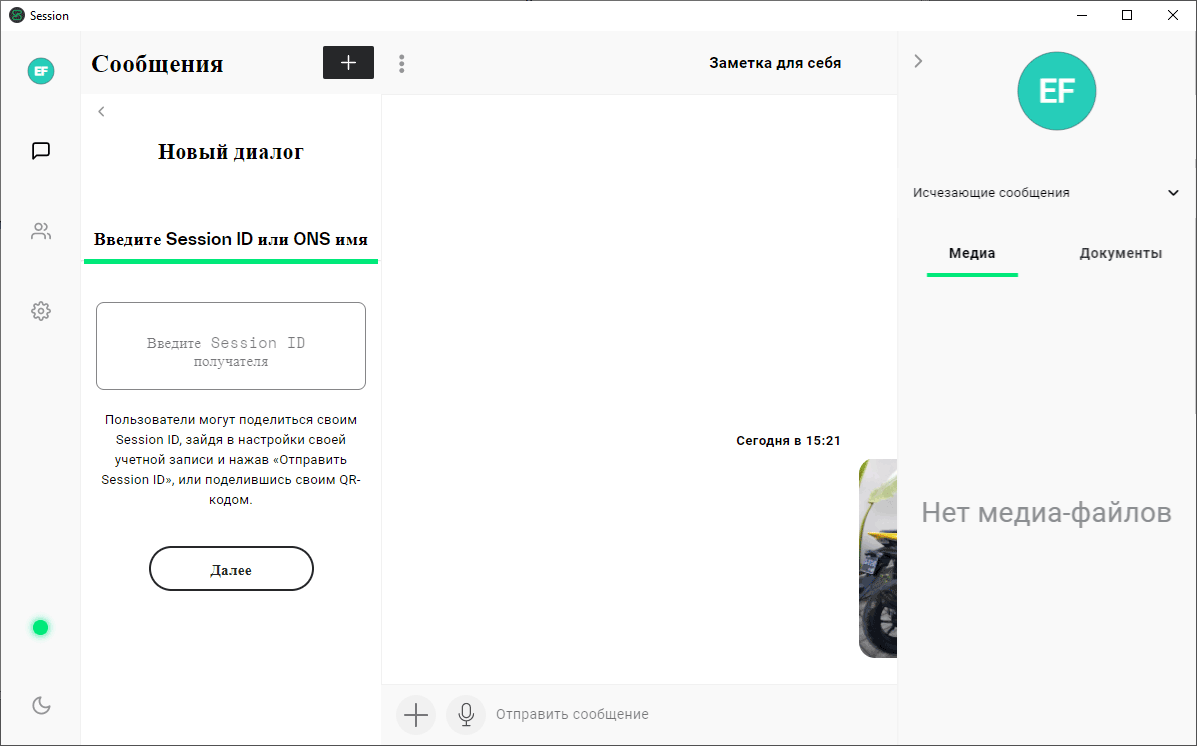Go back using the arrow above Новый диалог

(101, 111)
